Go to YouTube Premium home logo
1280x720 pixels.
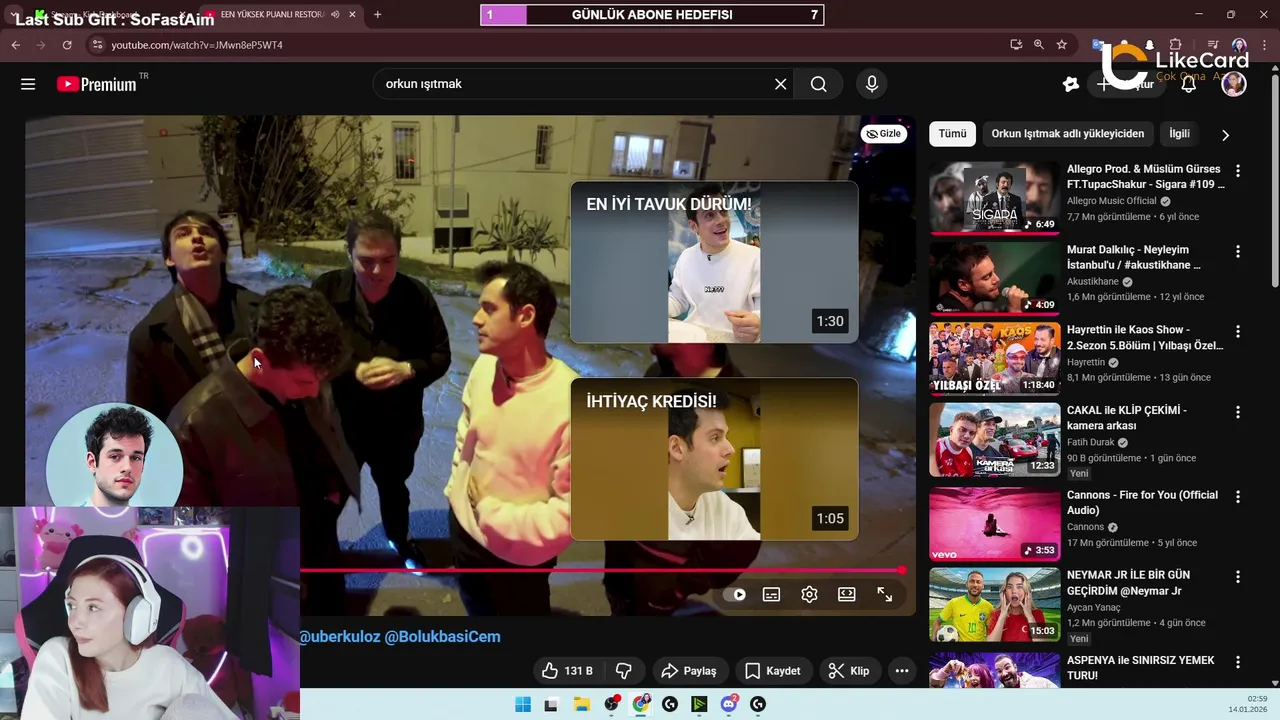click(x=96, y=84)
